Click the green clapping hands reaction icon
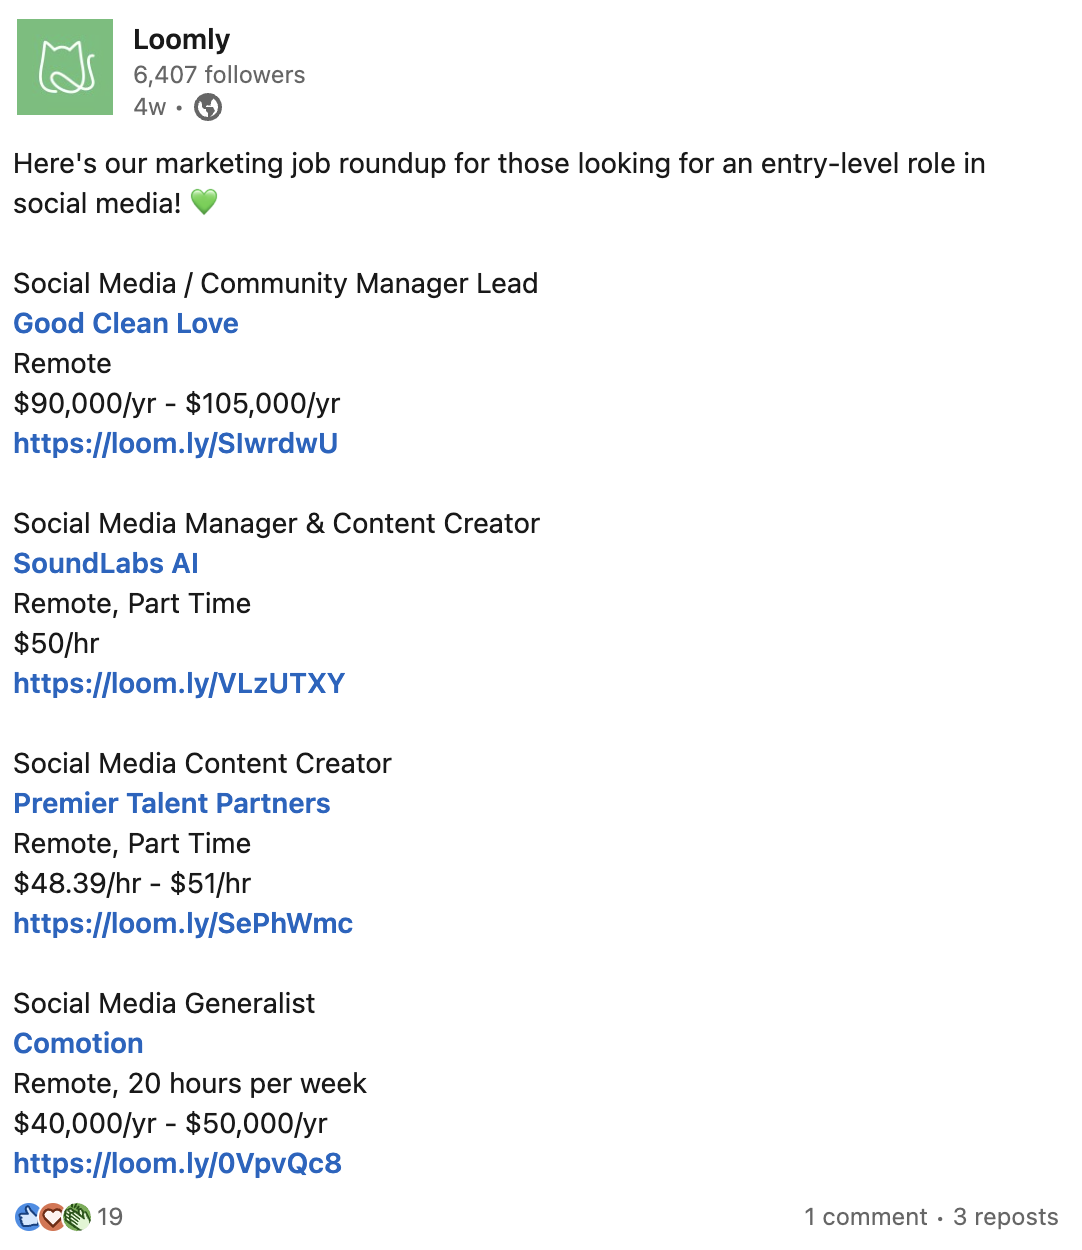This screenshot has width=1082, height=1250. point(79,1217)
